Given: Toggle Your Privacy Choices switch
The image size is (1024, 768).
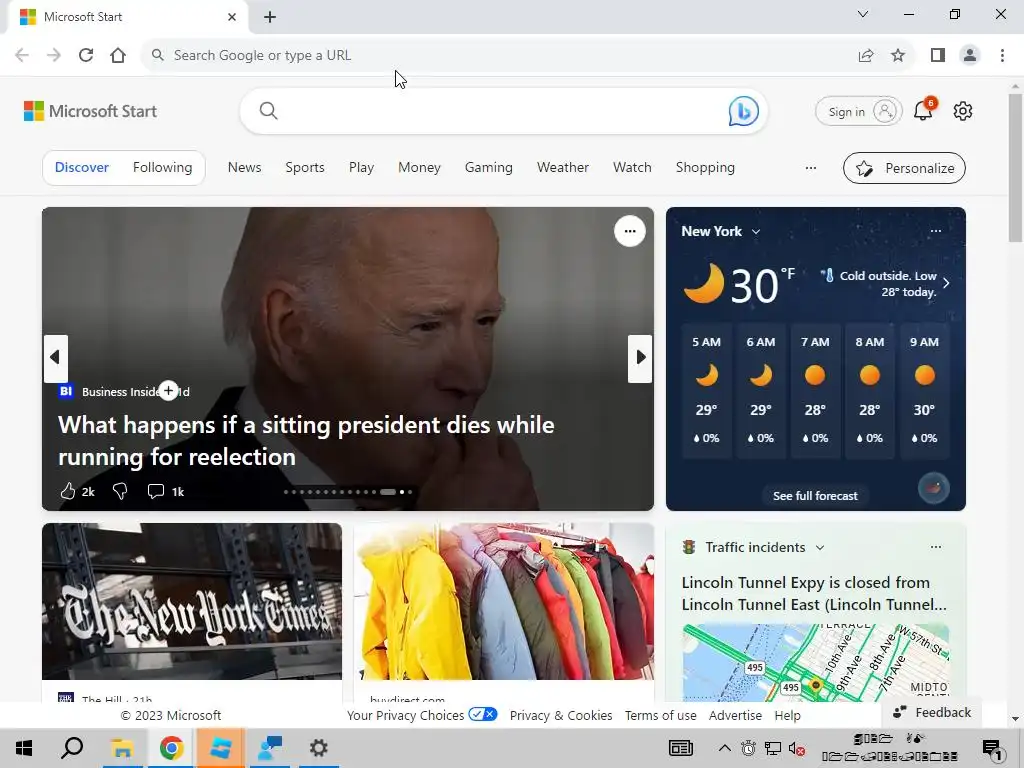Looking at the screenshot, I should [x=483, y=714].
